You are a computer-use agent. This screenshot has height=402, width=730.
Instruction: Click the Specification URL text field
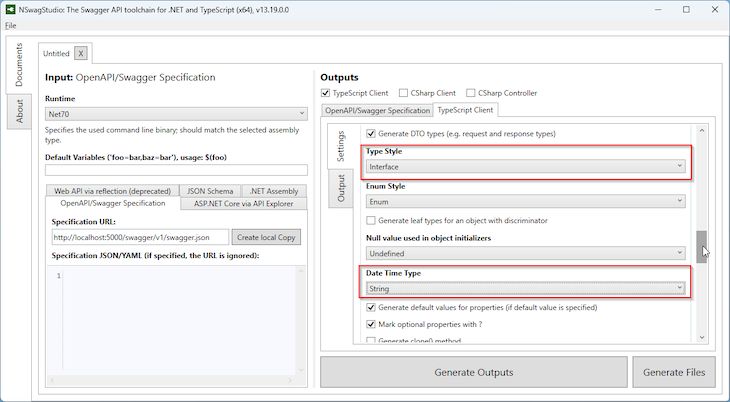141,237
